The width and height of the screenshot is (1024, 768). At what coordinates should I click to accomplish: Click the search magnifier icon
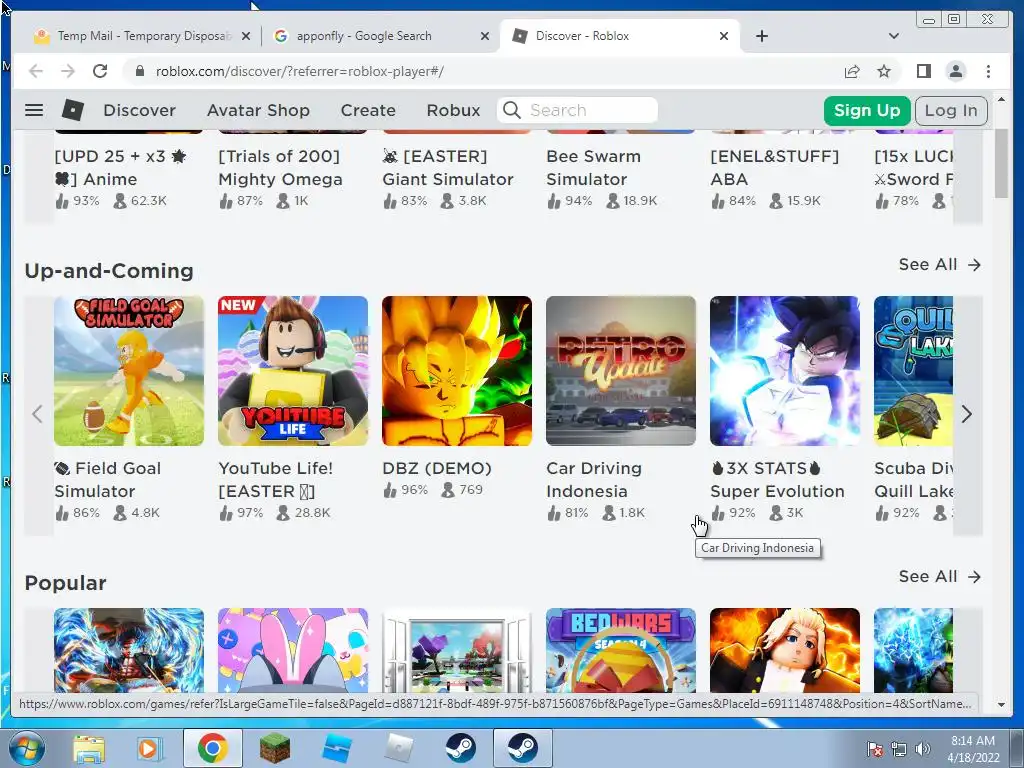click(512, 110)
